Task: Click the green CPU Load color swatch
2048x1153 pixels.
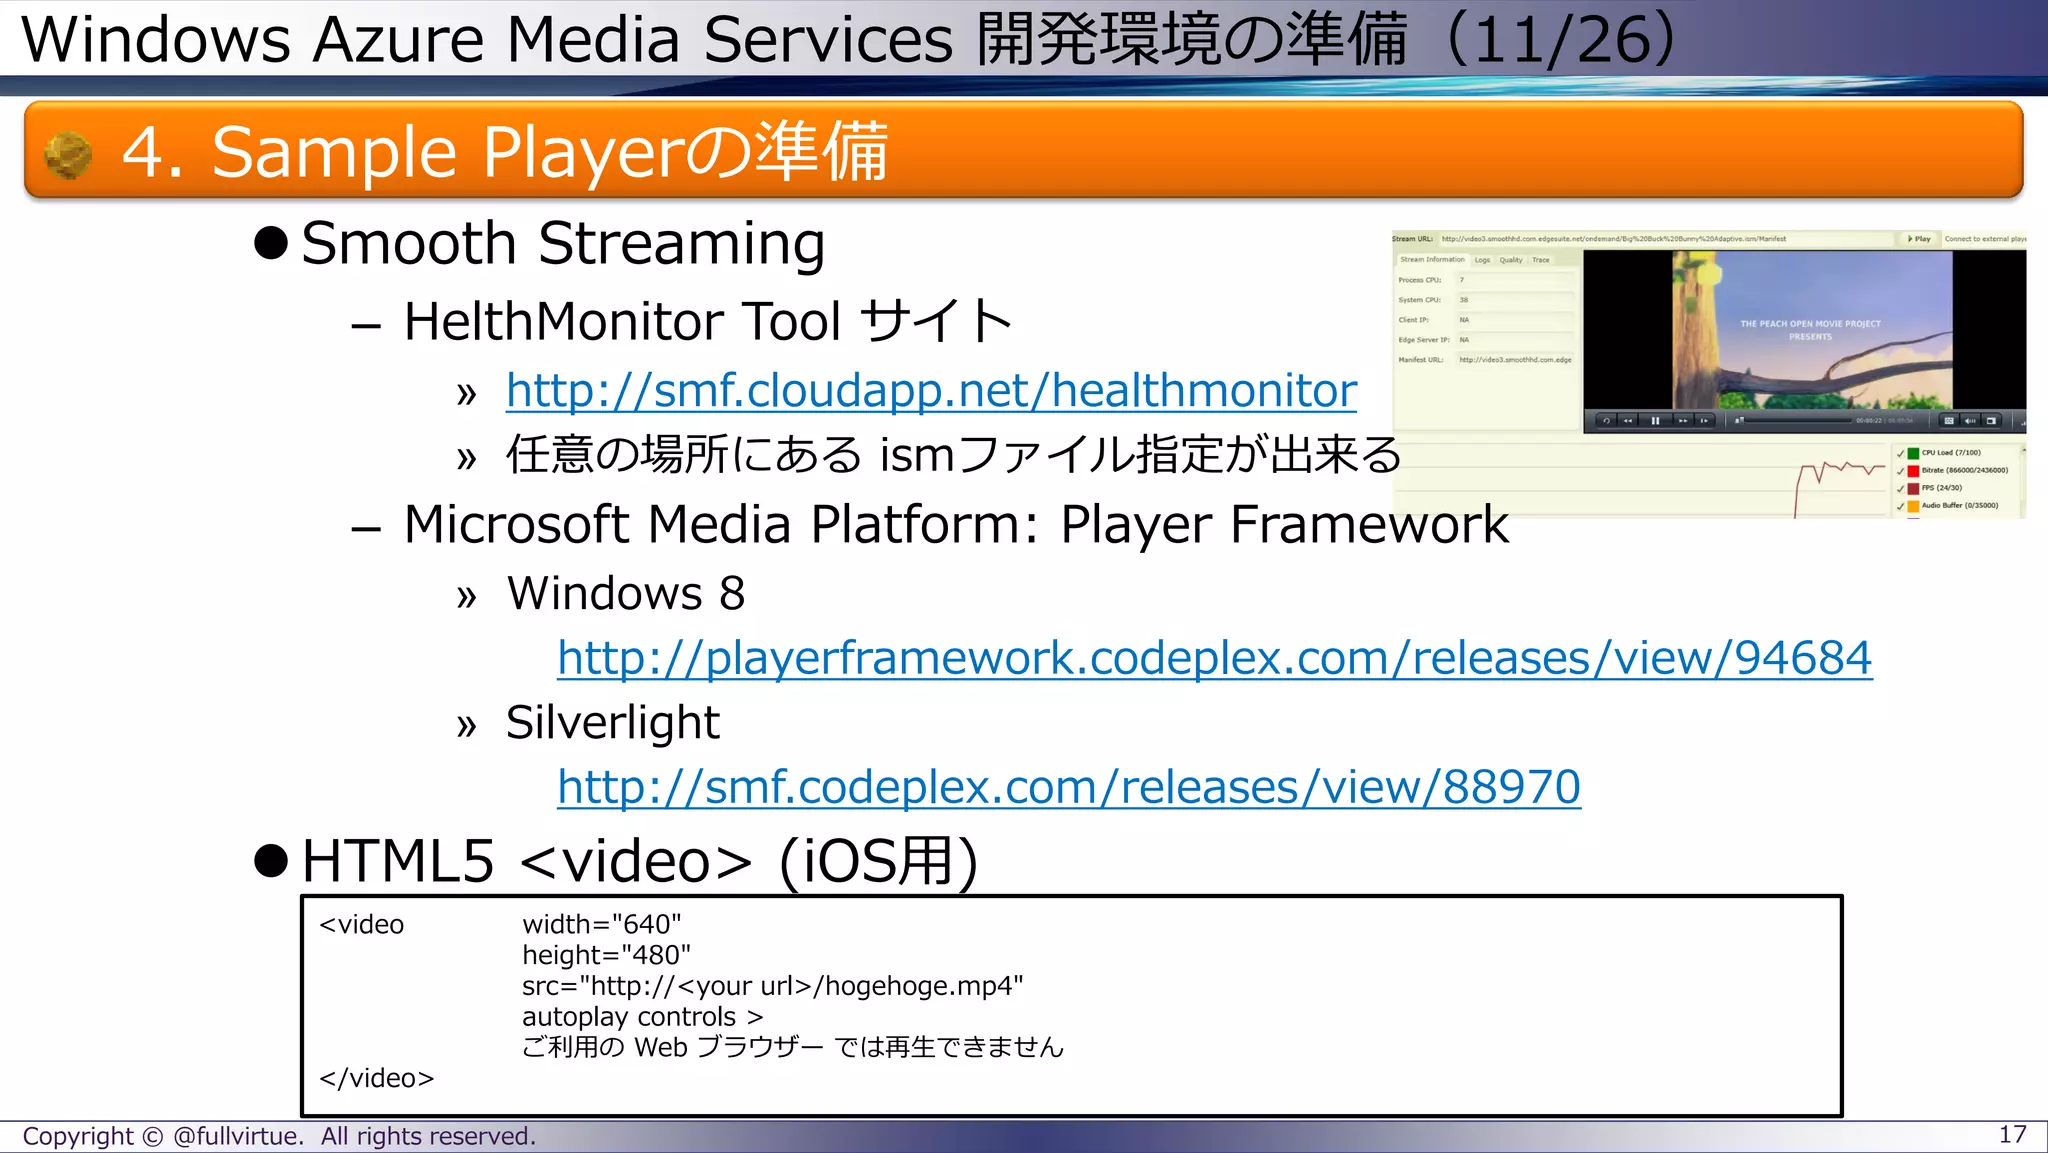Action: 1913,453
